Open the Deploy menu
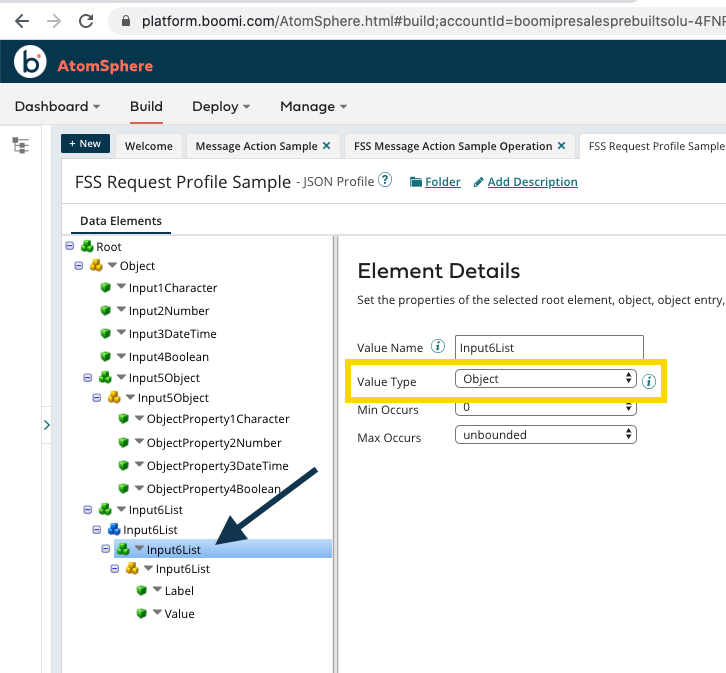The width and height of the screenshot is (726, 673). pos(220,106)
